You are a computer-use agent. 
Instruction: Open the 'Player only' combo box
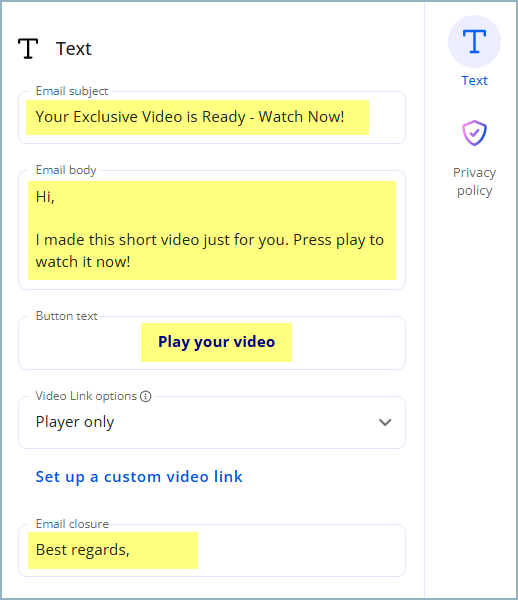pos(212,422)
